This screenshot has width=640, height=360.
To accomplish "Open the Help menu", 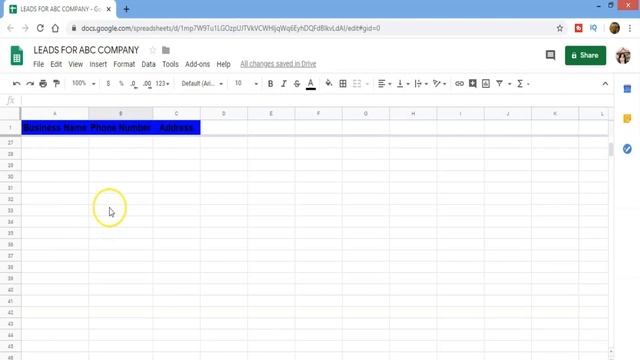I will 223,64.
